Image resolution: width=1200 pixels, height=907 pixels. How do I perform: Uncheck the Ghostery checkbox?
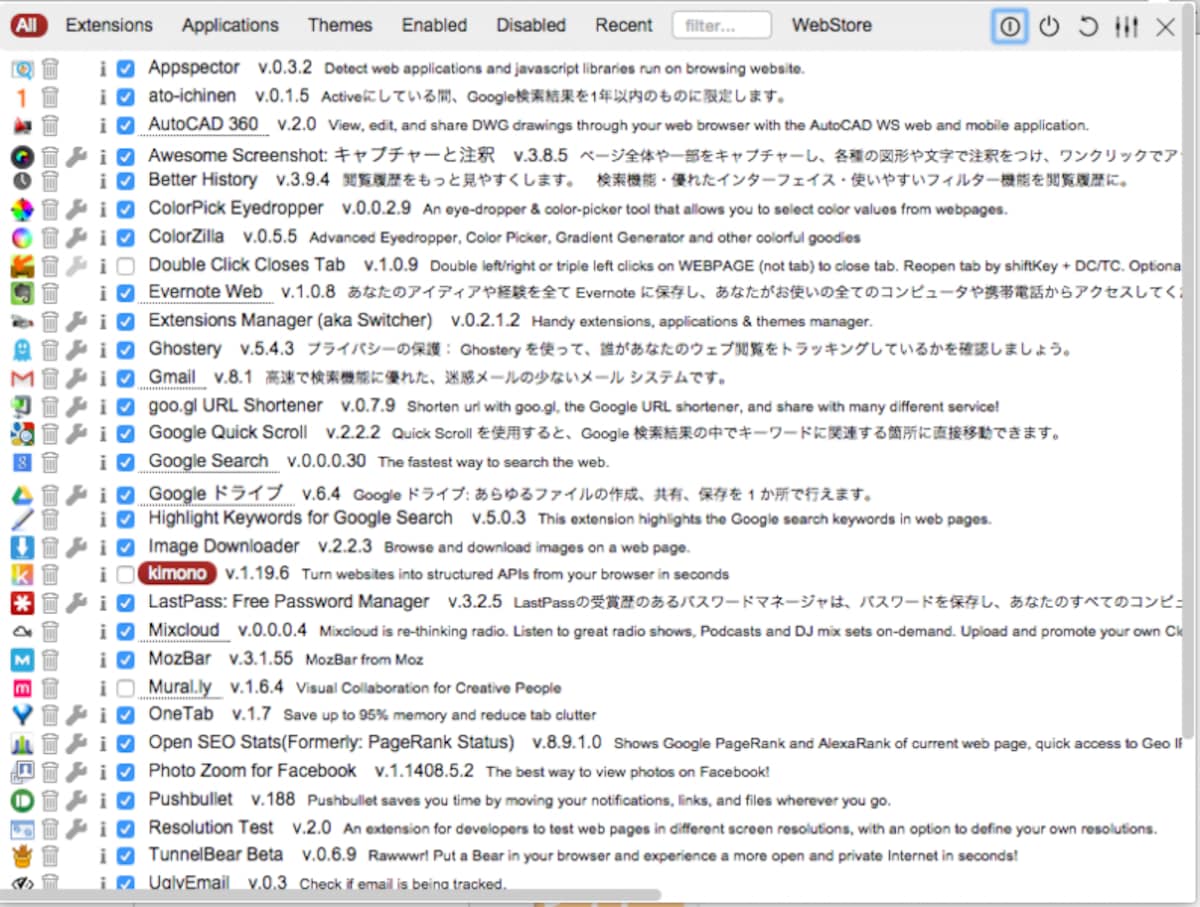point(125,350)
